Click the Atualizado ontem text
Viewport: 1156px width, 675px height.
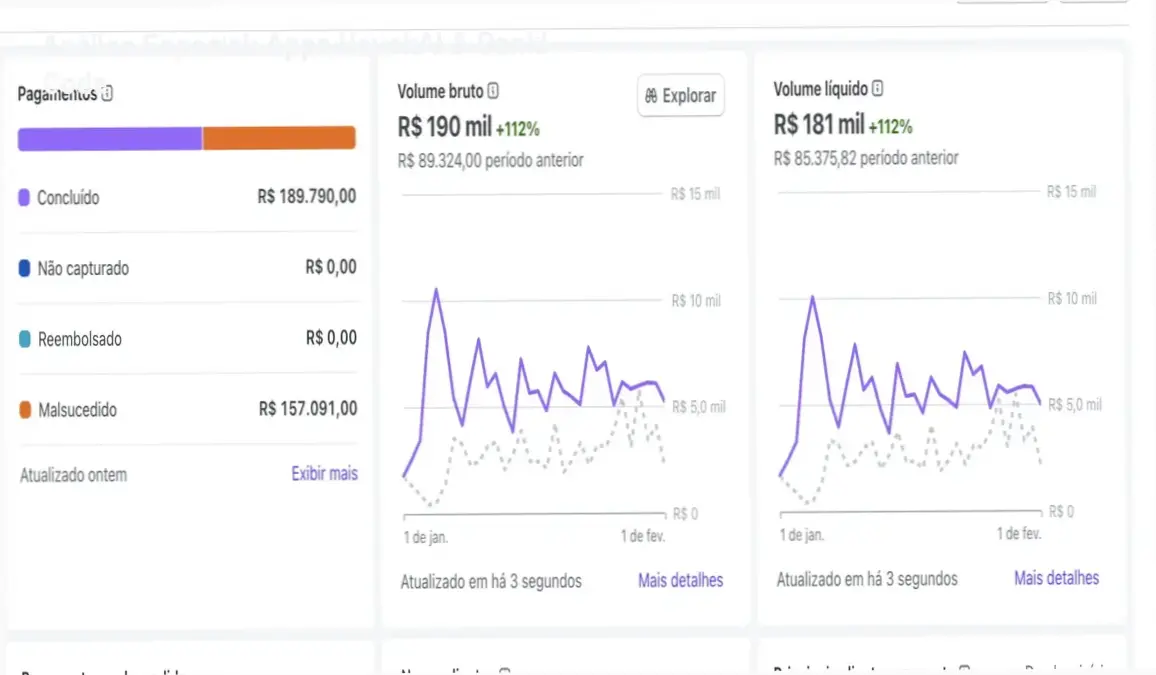coord(73,475)
